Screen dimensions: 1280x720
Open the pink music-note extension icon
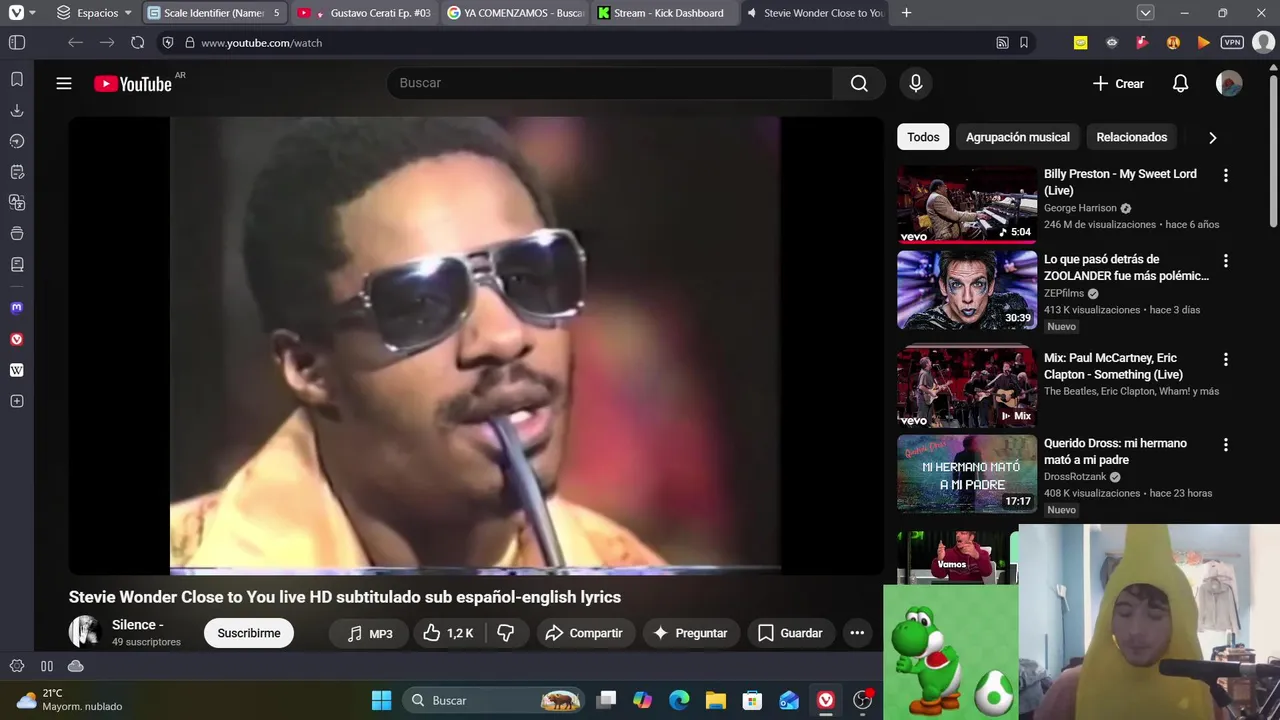1142,43
